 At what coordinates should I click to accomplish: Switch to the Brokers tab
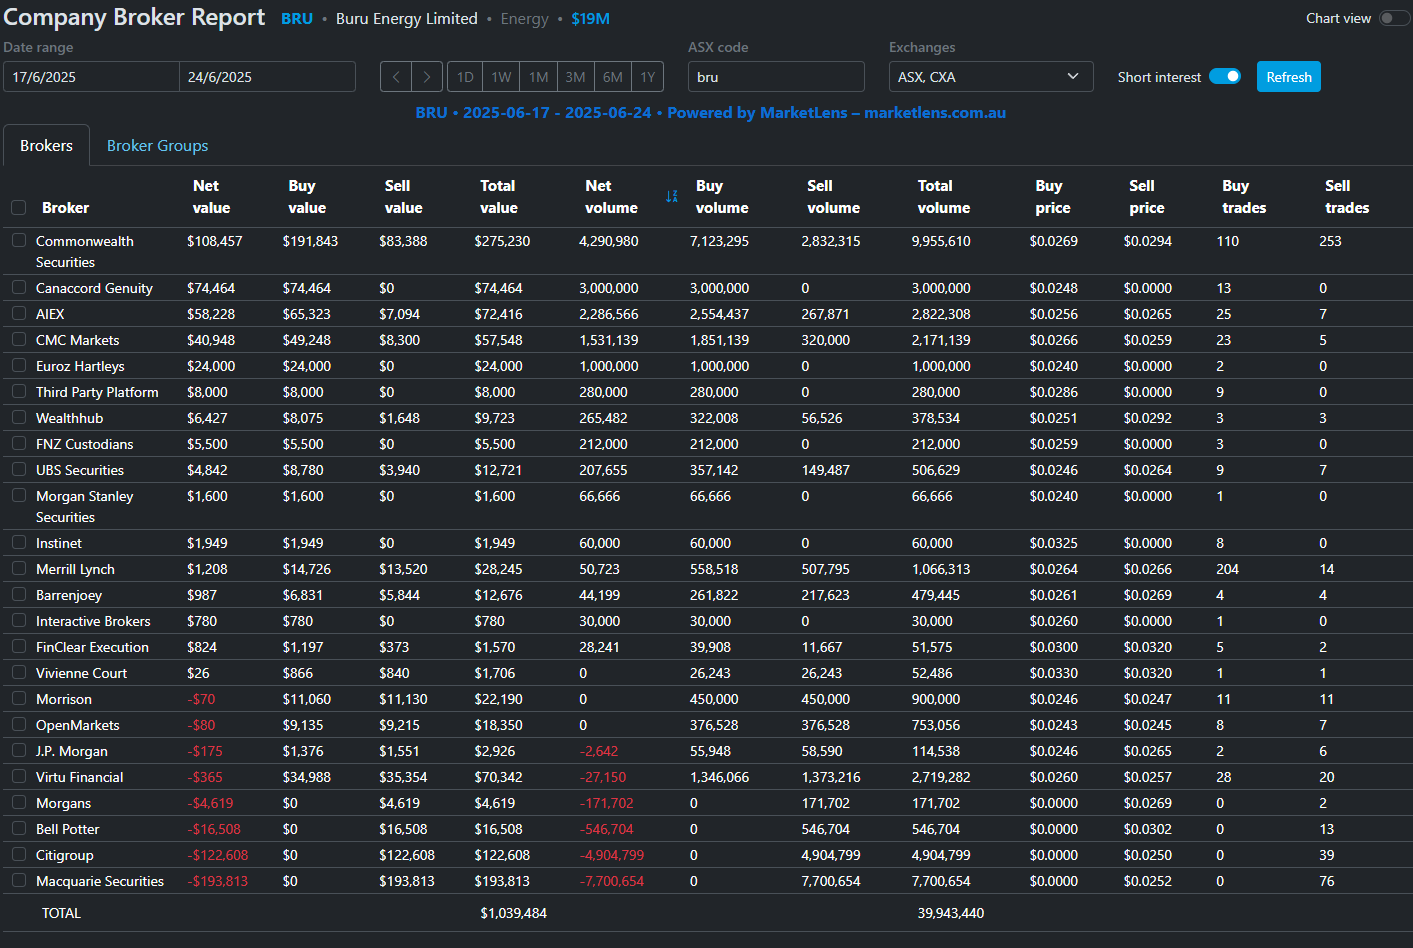pyautogui.click(x=46, y=145)
